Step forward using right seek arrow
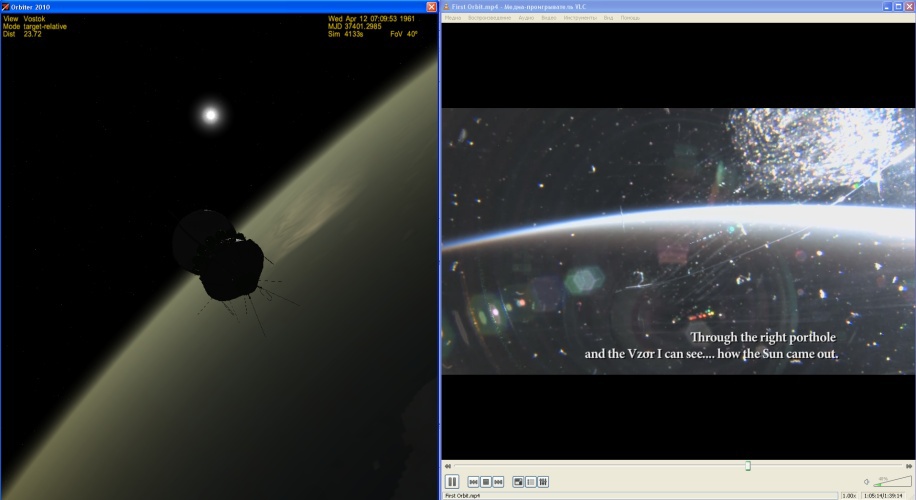Screen dimensions: 916x500 click(908, 466)
